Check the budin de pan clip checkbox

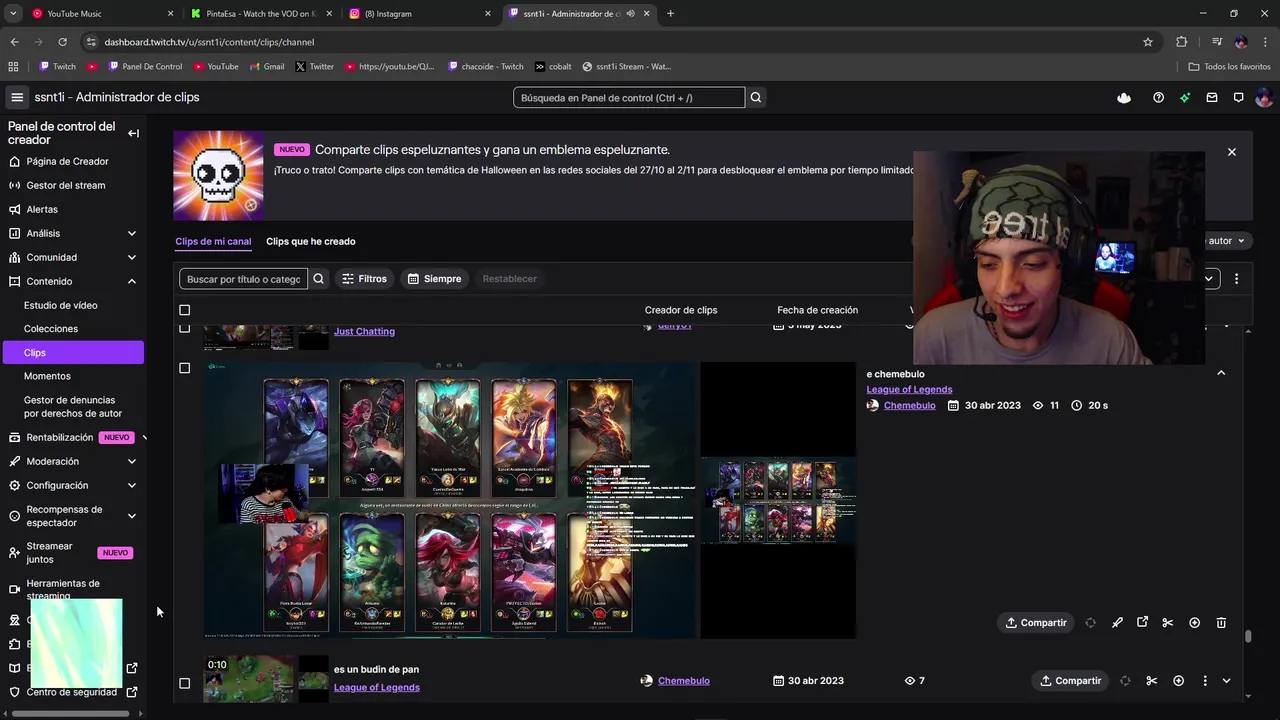pyautogui.click(x=184, y=683)
